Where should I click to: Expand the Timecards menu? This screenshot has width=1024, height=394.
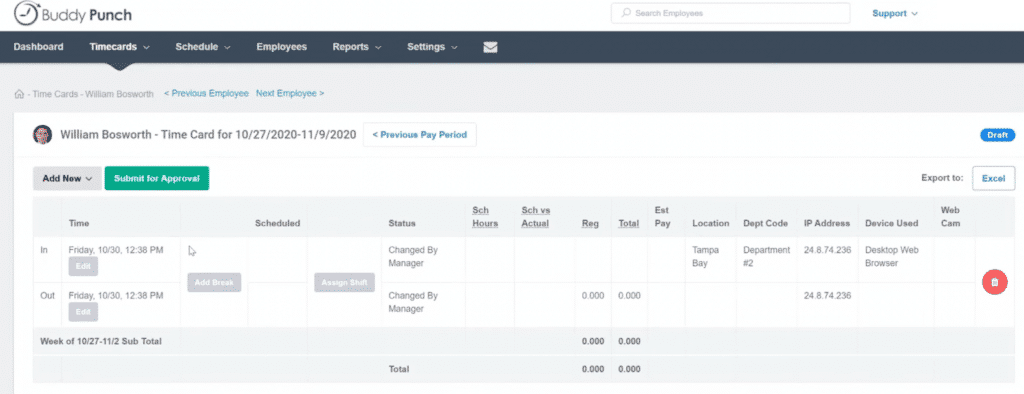point(120,47)
